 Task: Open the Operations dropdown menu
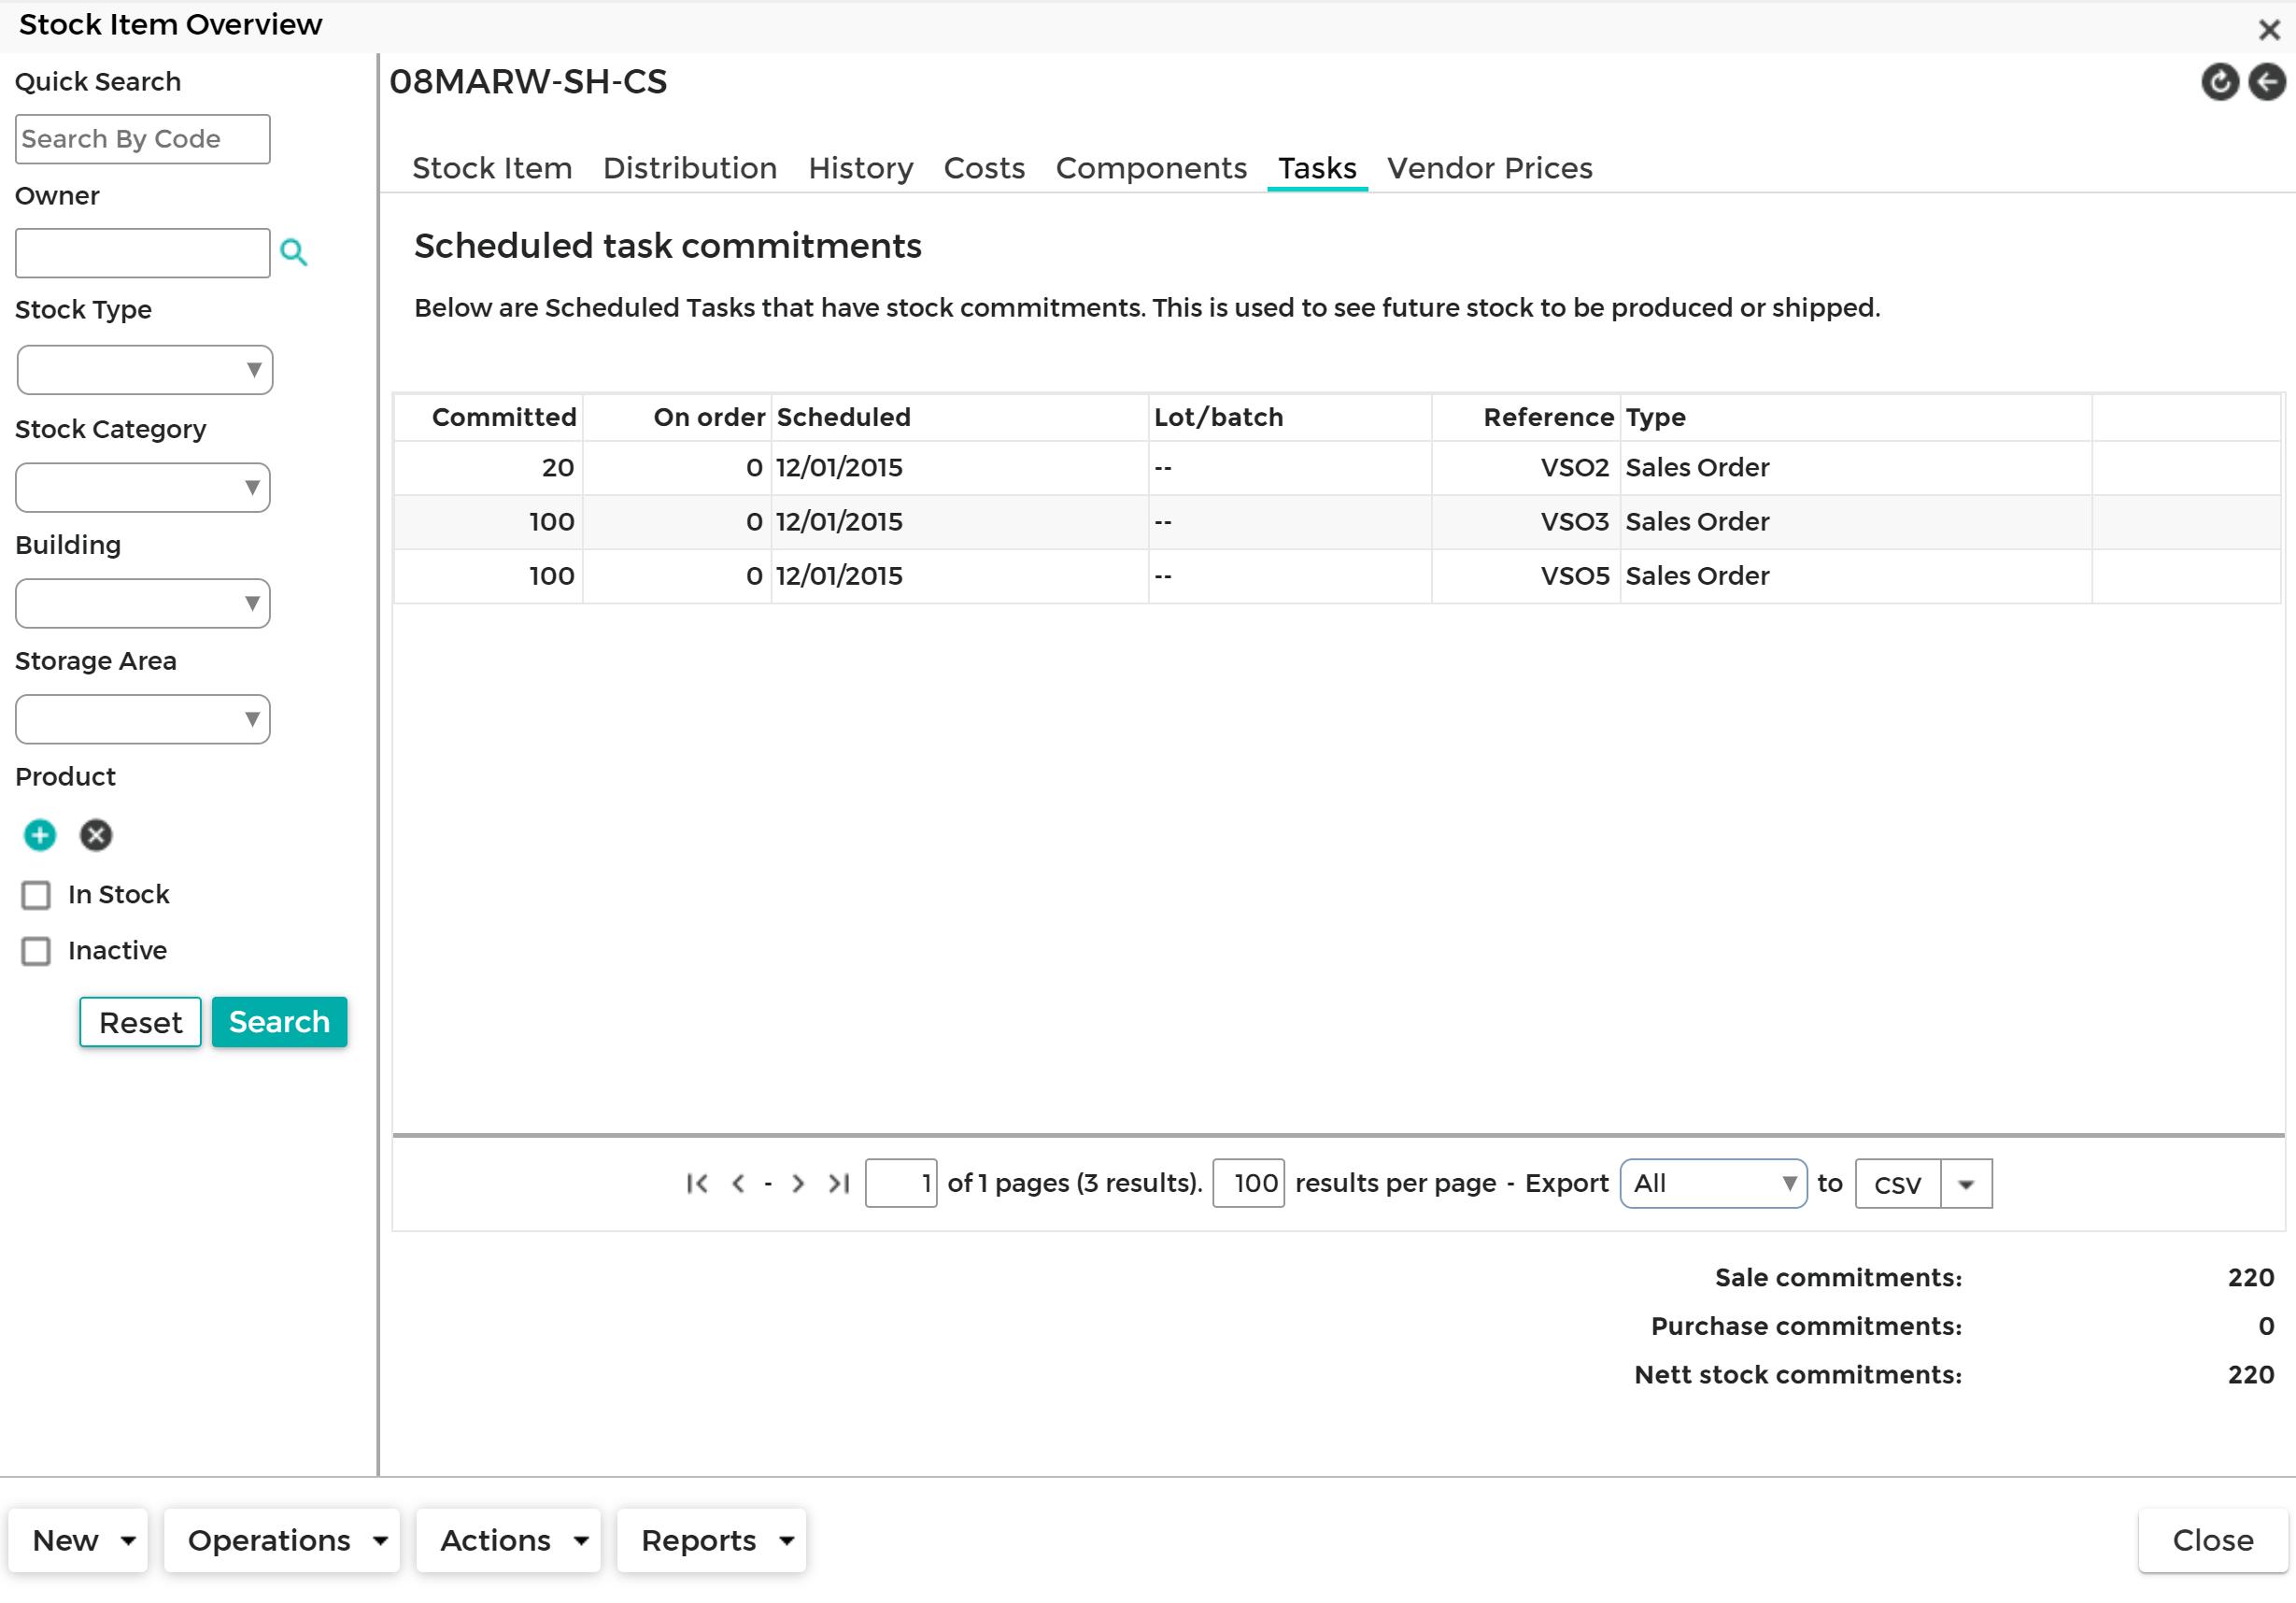[282, 1541]
